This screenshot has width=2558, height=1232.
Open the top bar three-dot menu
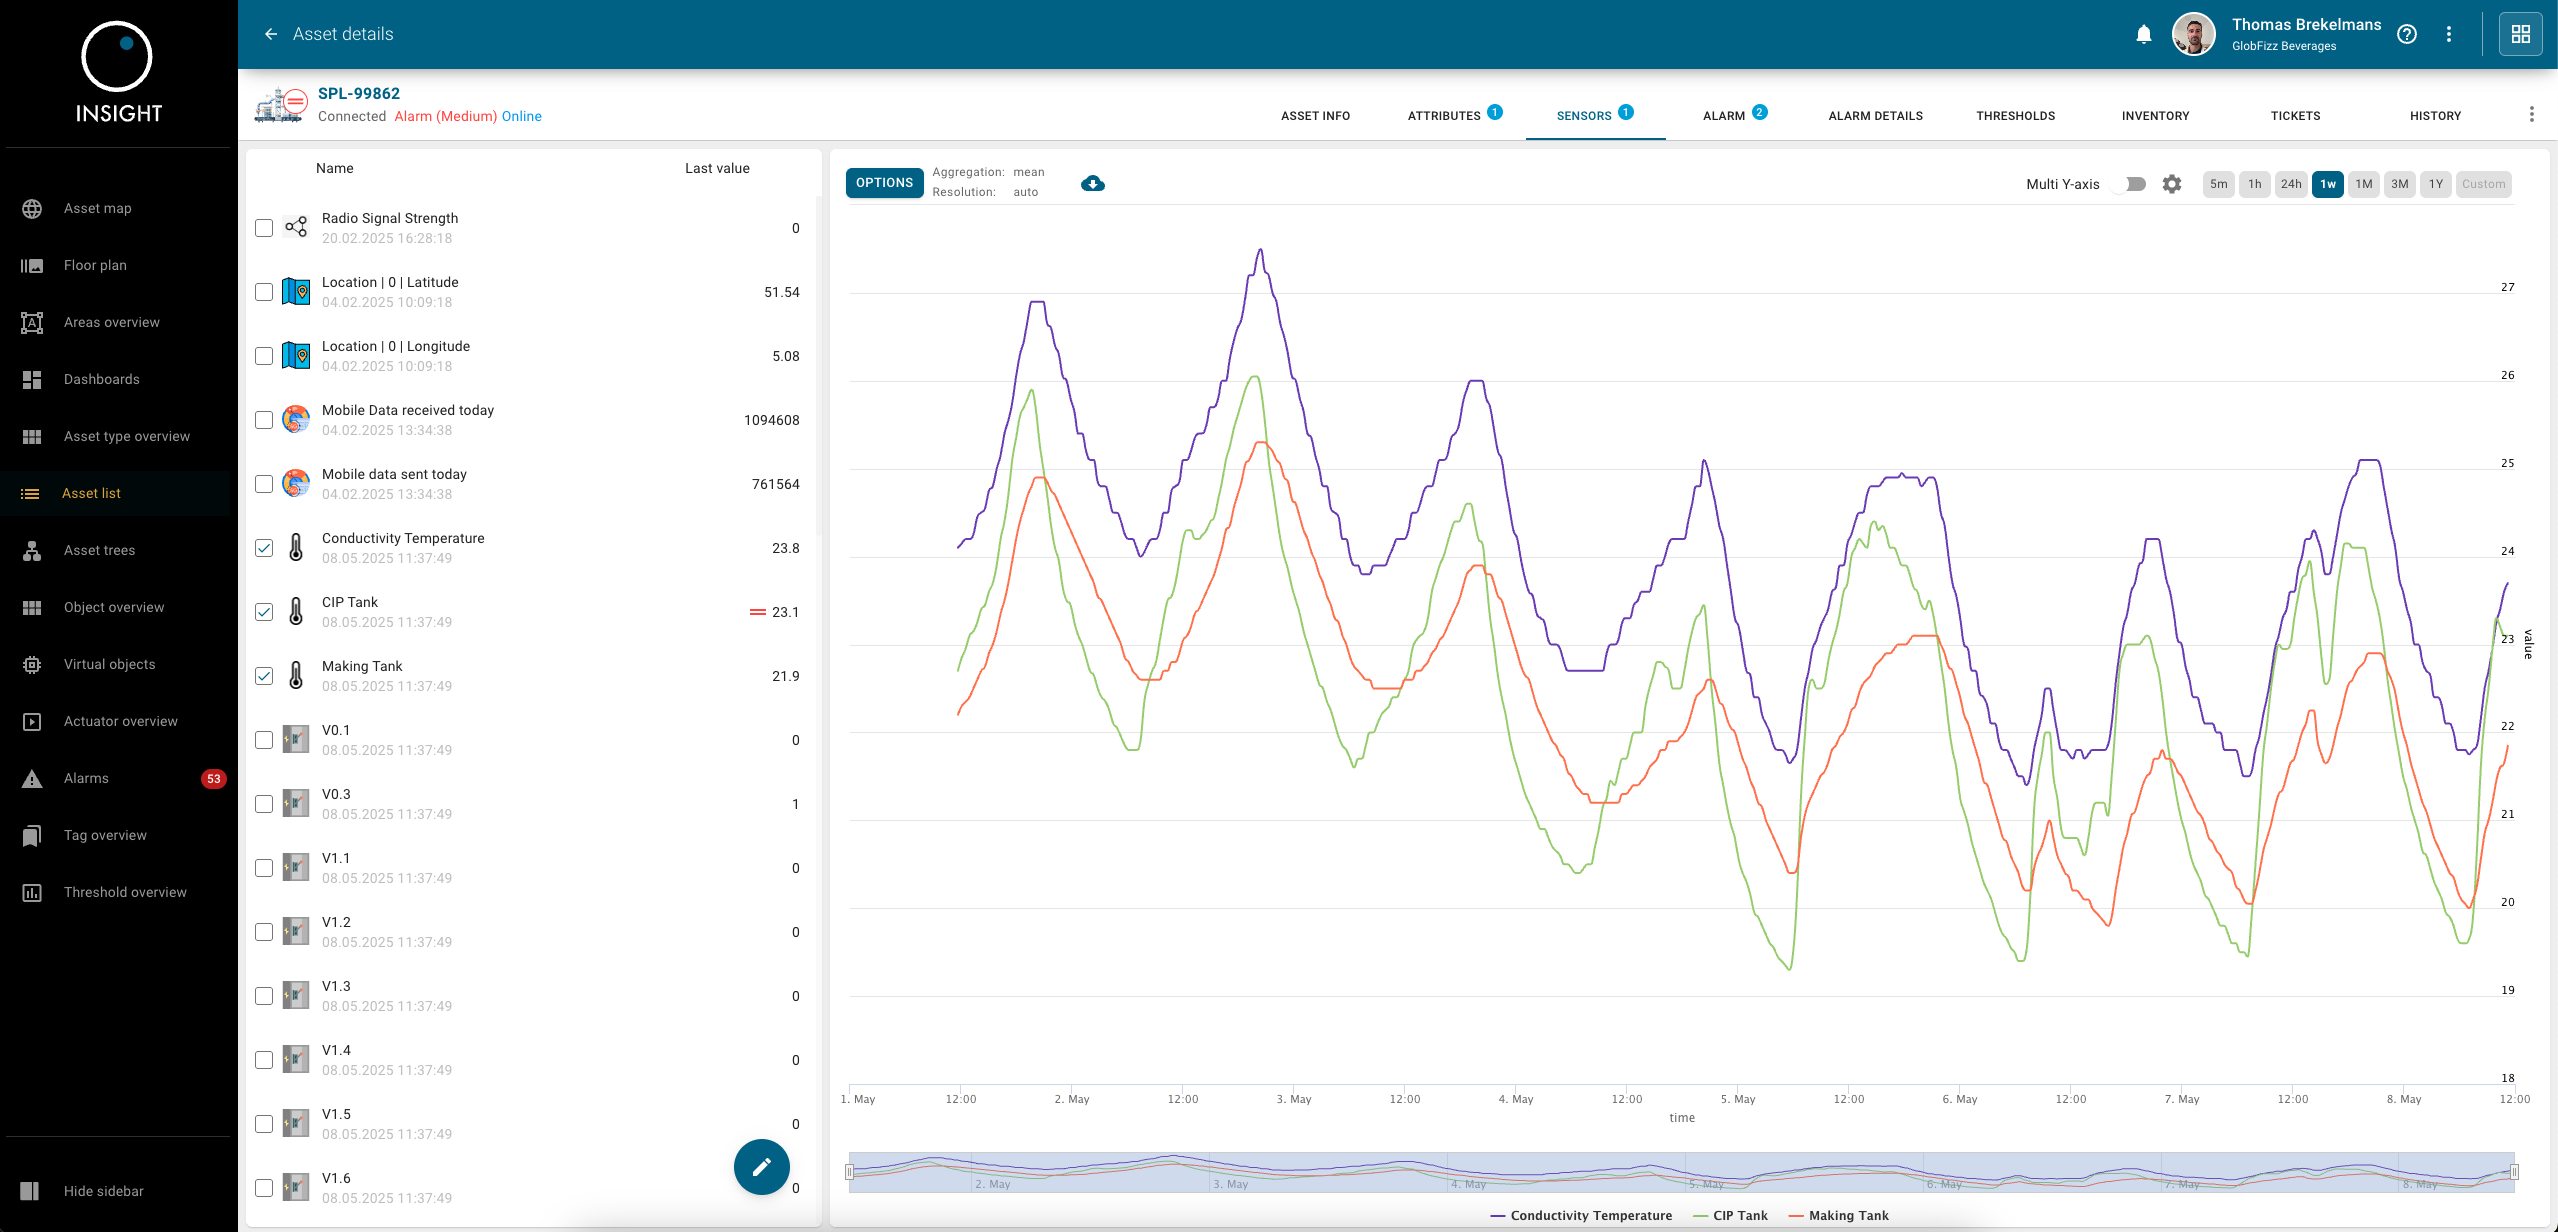(x=2449, y=34)
